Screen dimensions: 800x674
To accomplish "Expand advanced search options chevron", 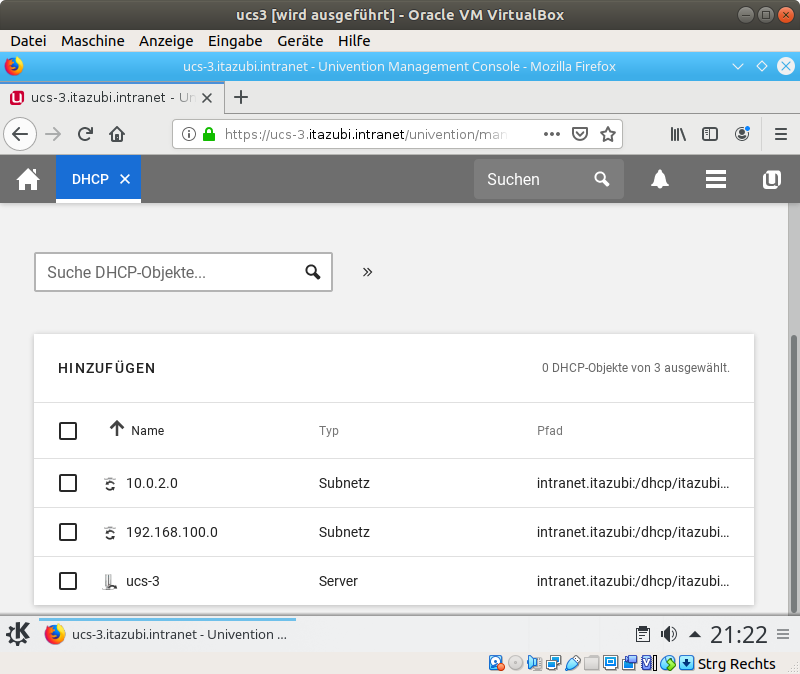I will (x=367, y=272).
